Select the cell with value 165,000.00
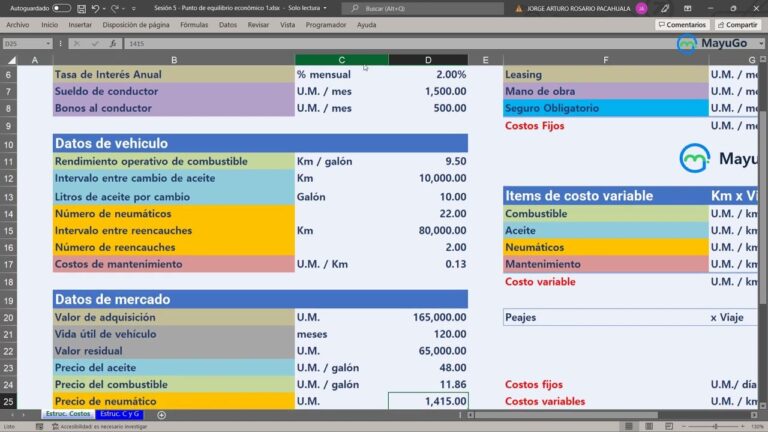Screen dimensions: 768x432 click(427, 317)
